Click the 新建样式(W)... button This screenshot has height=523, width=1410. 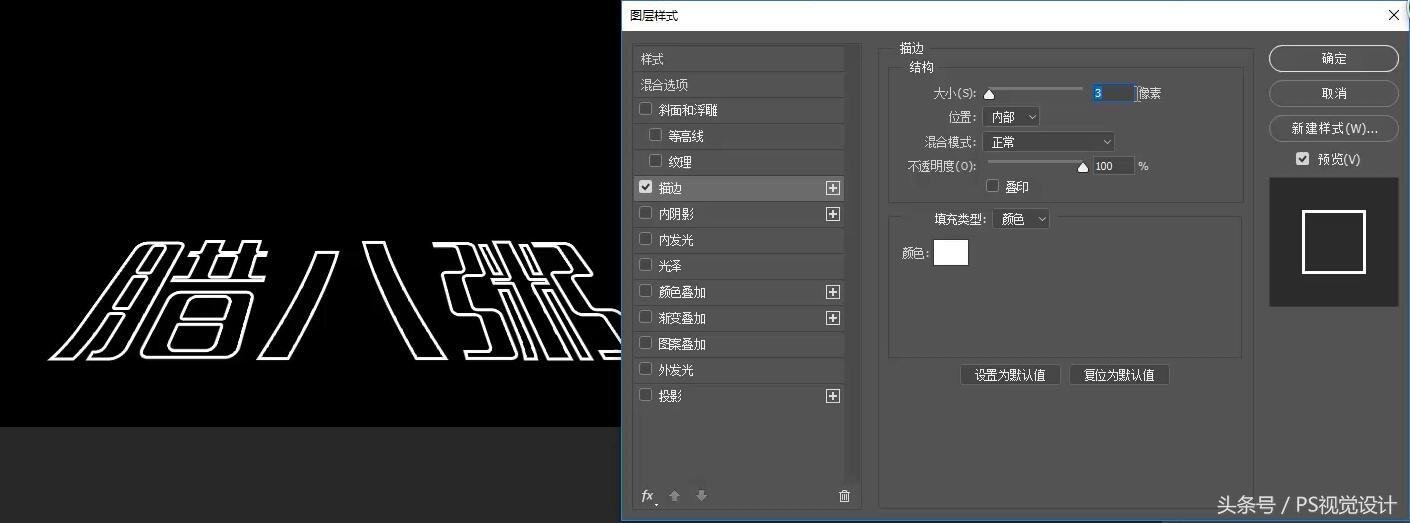tap(1334, 128)
